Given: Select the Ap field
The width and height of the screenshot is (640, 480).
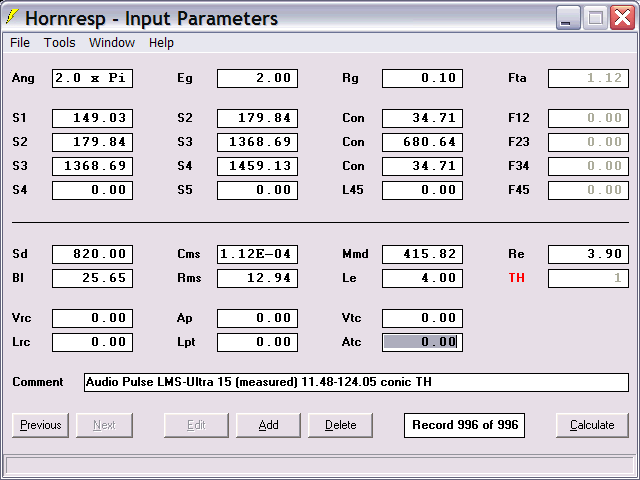Looking at the screenshot, I should [x=258, y=318].
